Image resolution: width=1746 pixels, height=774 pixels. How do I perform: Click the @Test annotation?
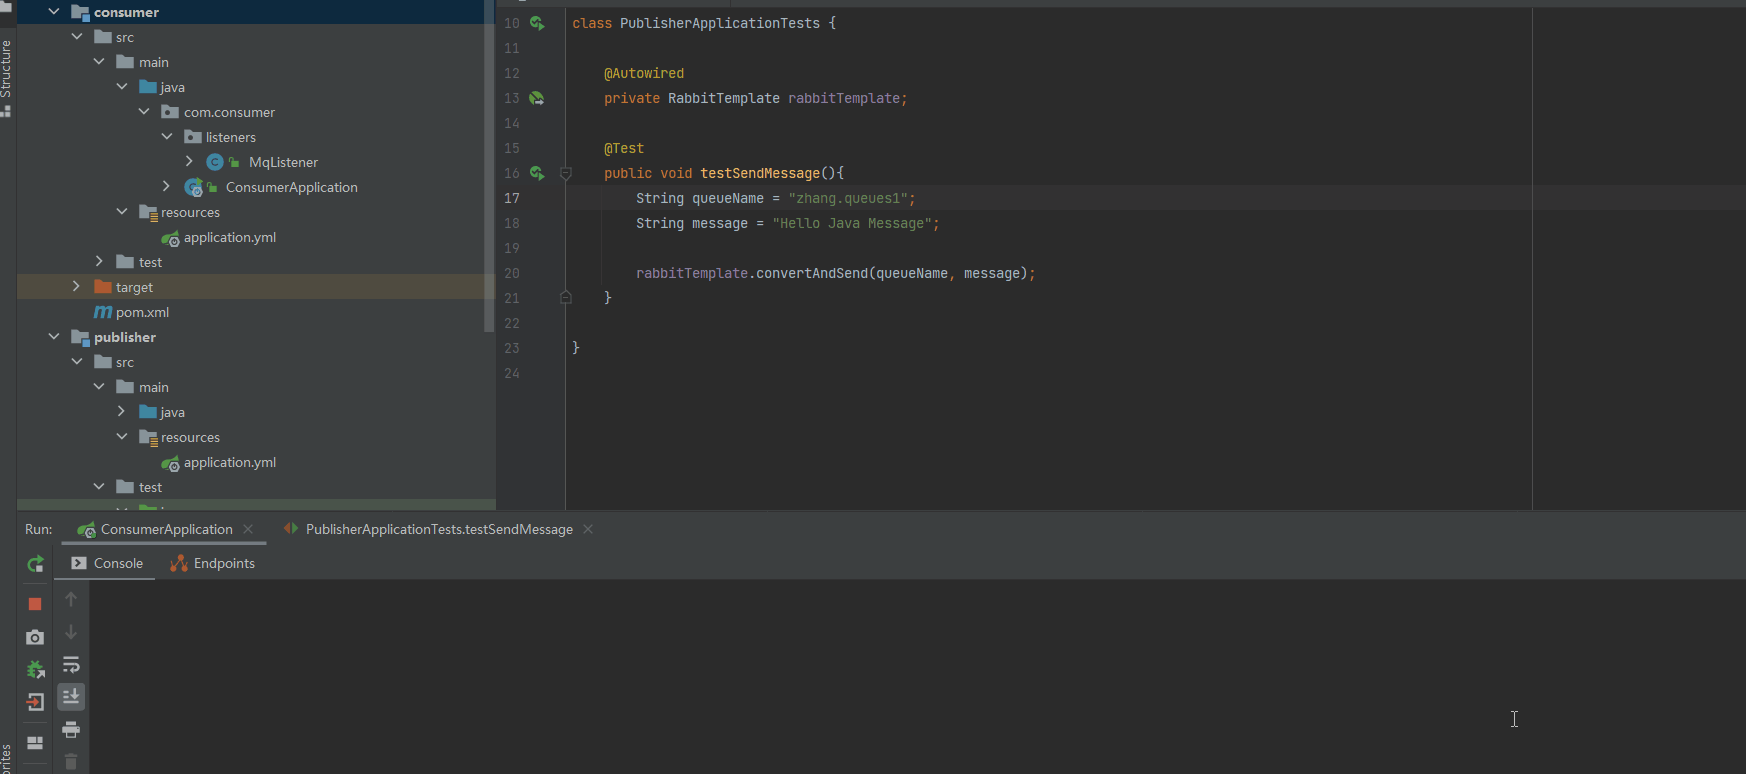pyautogui.click(x=624, y=148)
